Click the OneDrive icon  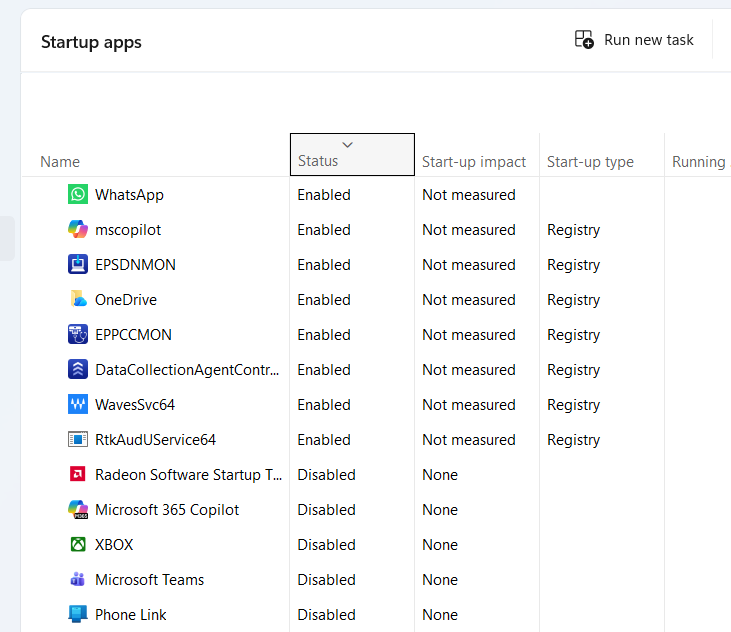(x=78, y=299)
